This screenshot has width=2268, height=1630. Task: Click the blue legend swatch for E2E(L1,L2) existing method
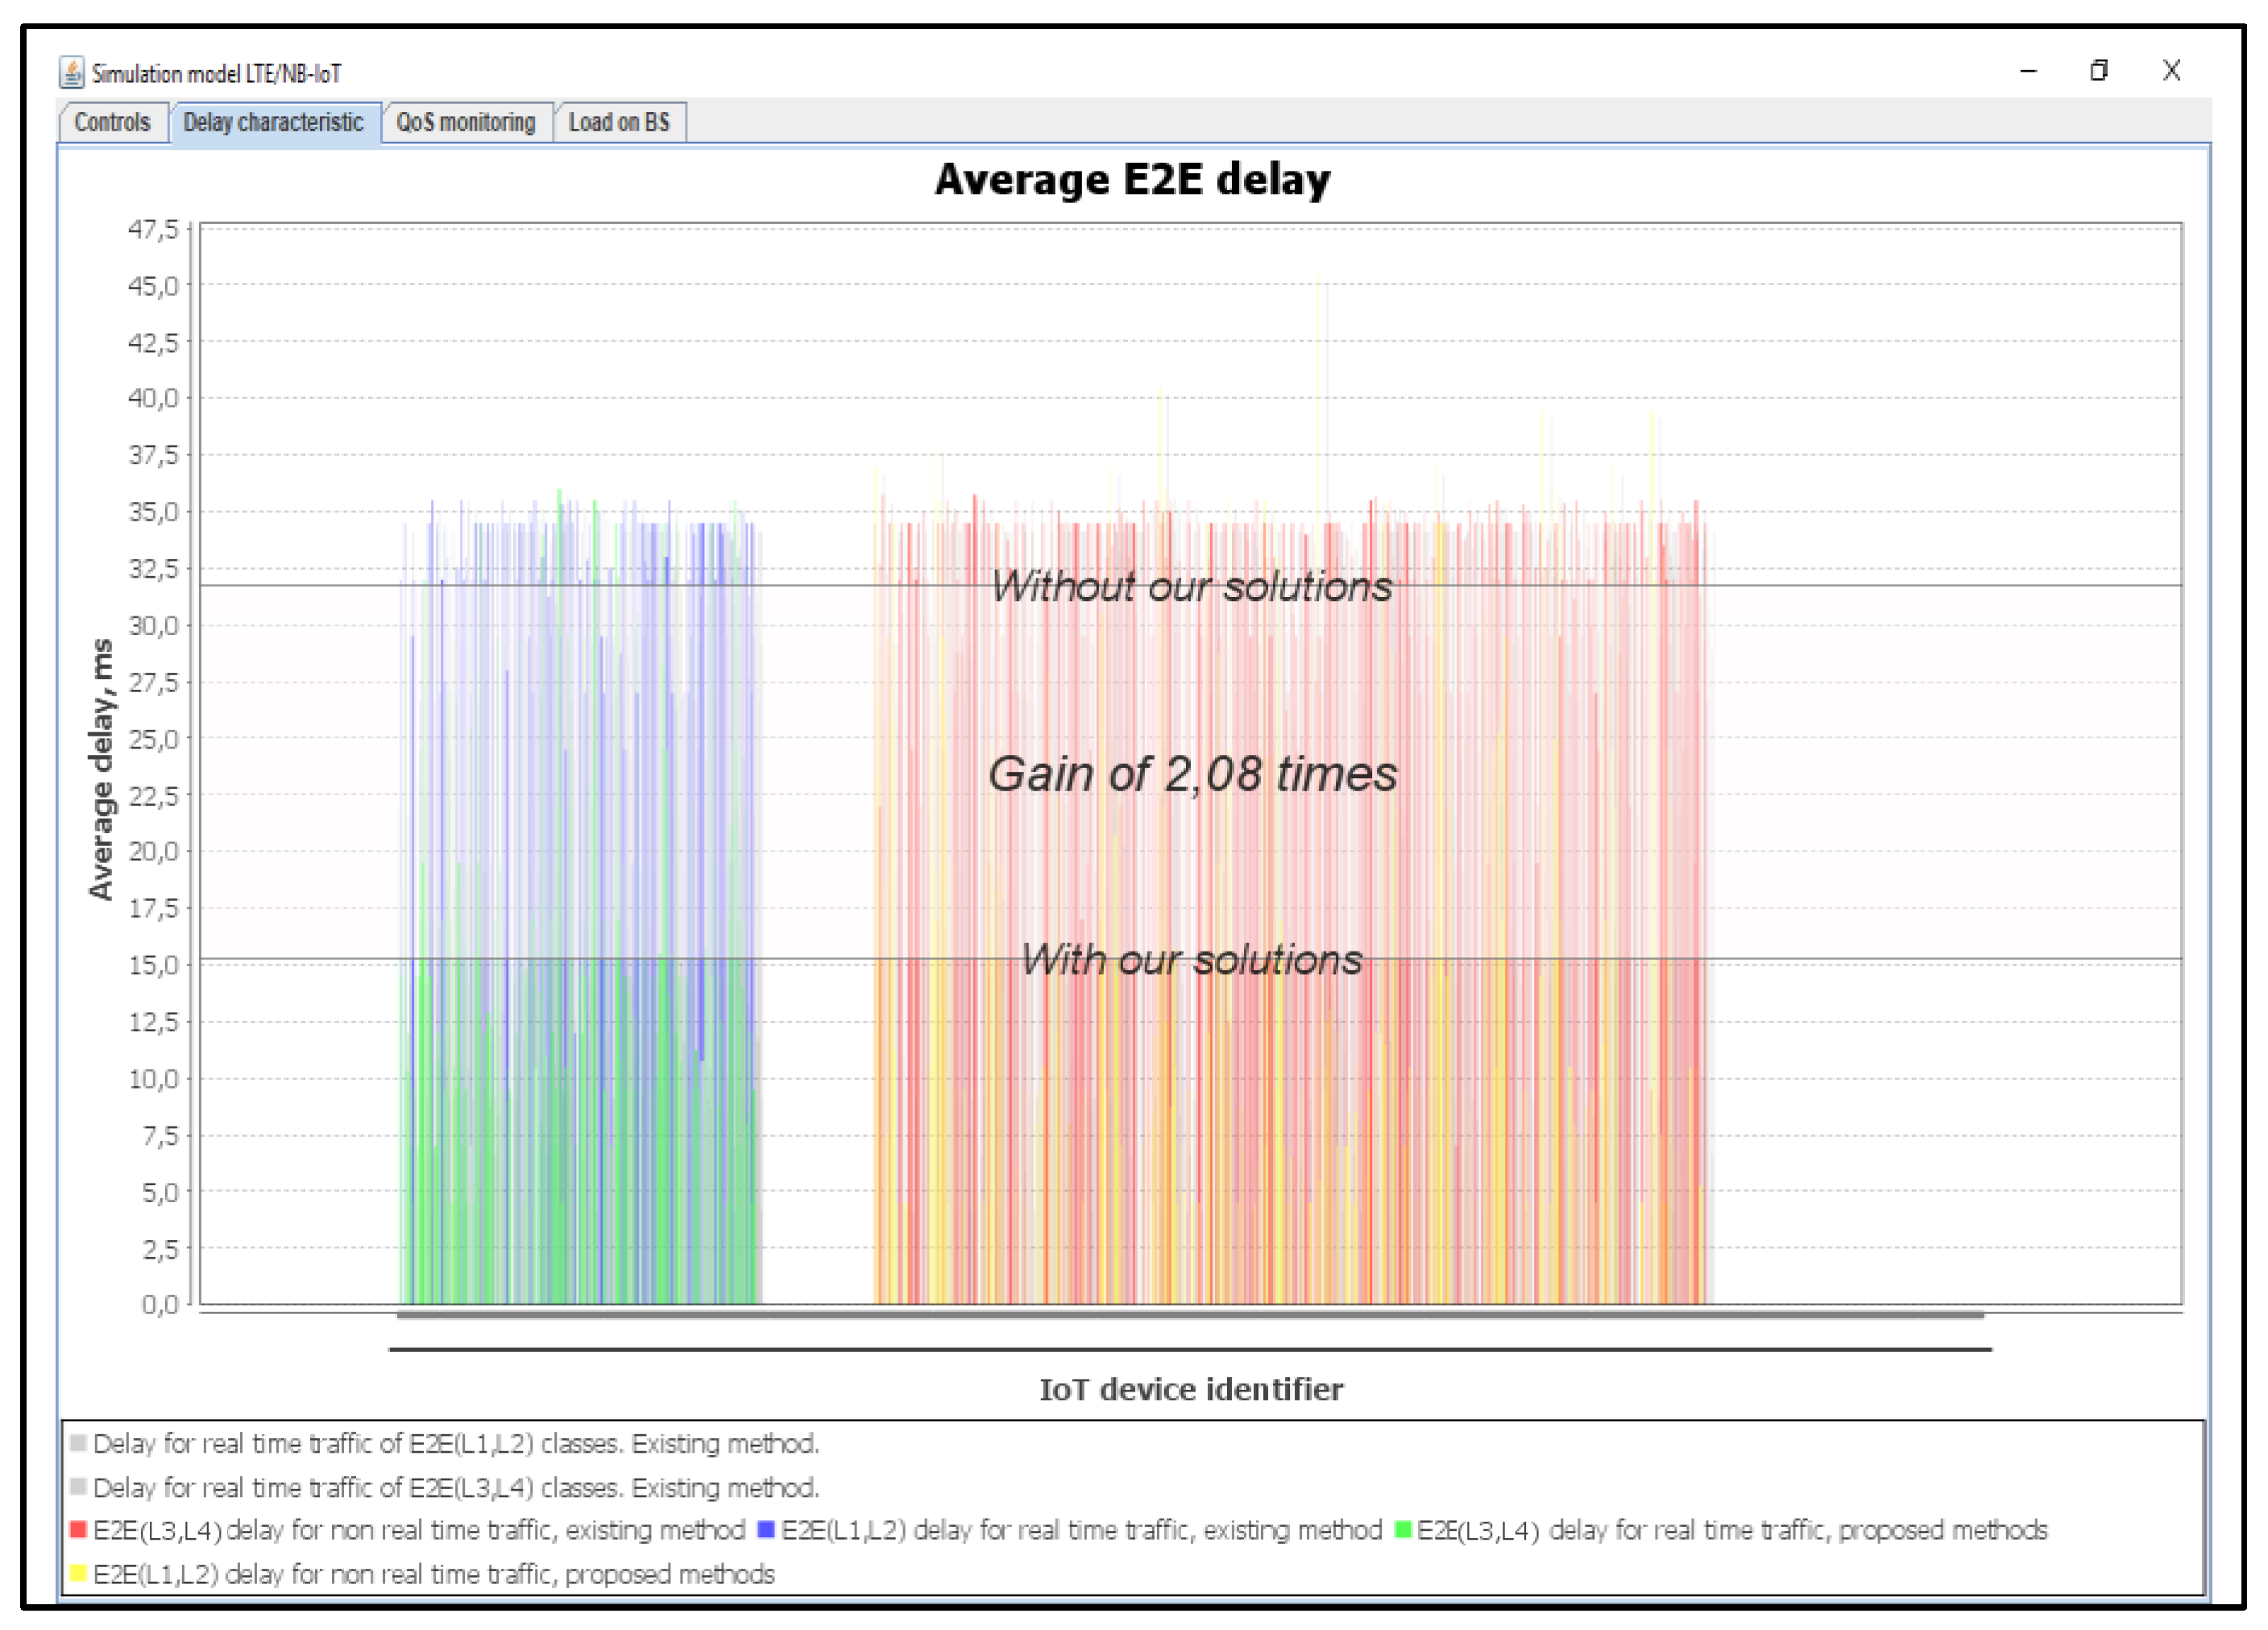pos(766,1530)
